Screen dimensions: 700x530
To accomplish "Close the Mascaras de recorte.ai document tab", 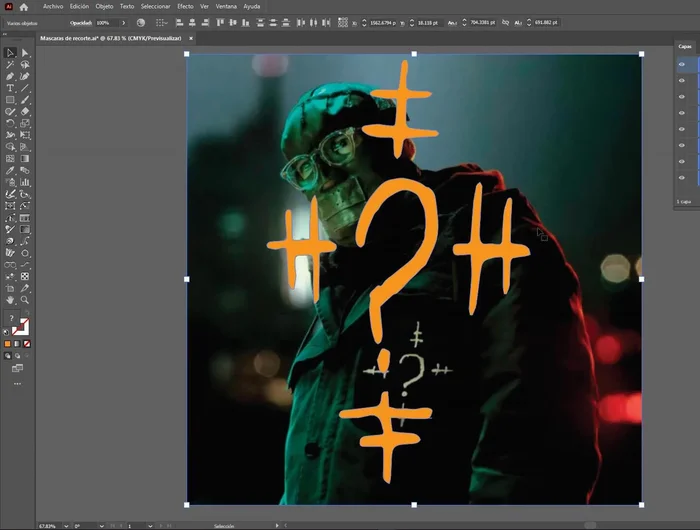I will tap(190, 38).
